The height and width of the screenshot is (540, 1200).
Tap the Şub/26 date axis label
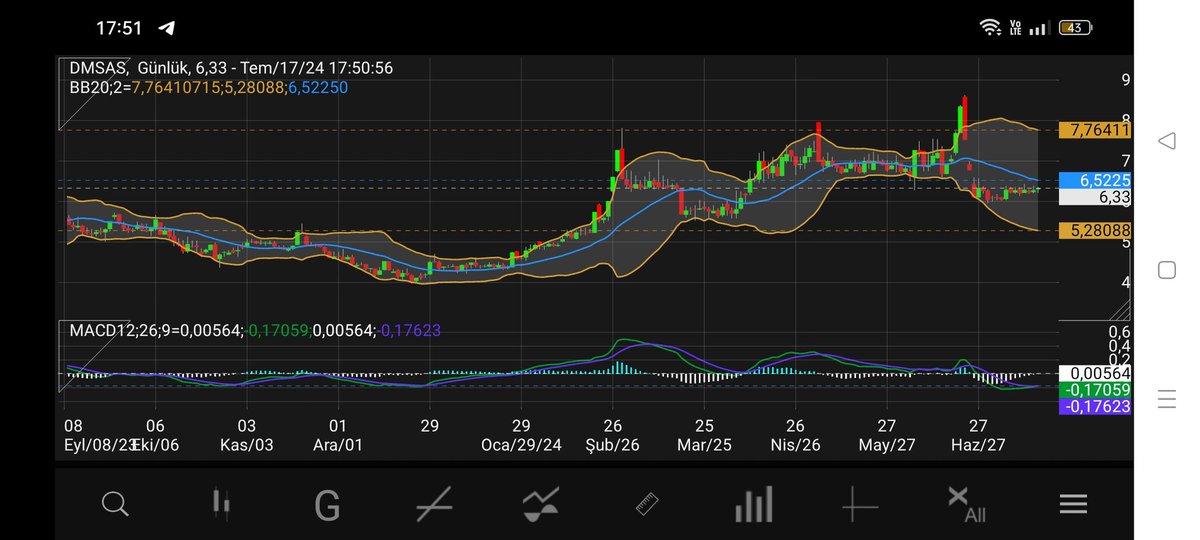(x=611, y=445)
